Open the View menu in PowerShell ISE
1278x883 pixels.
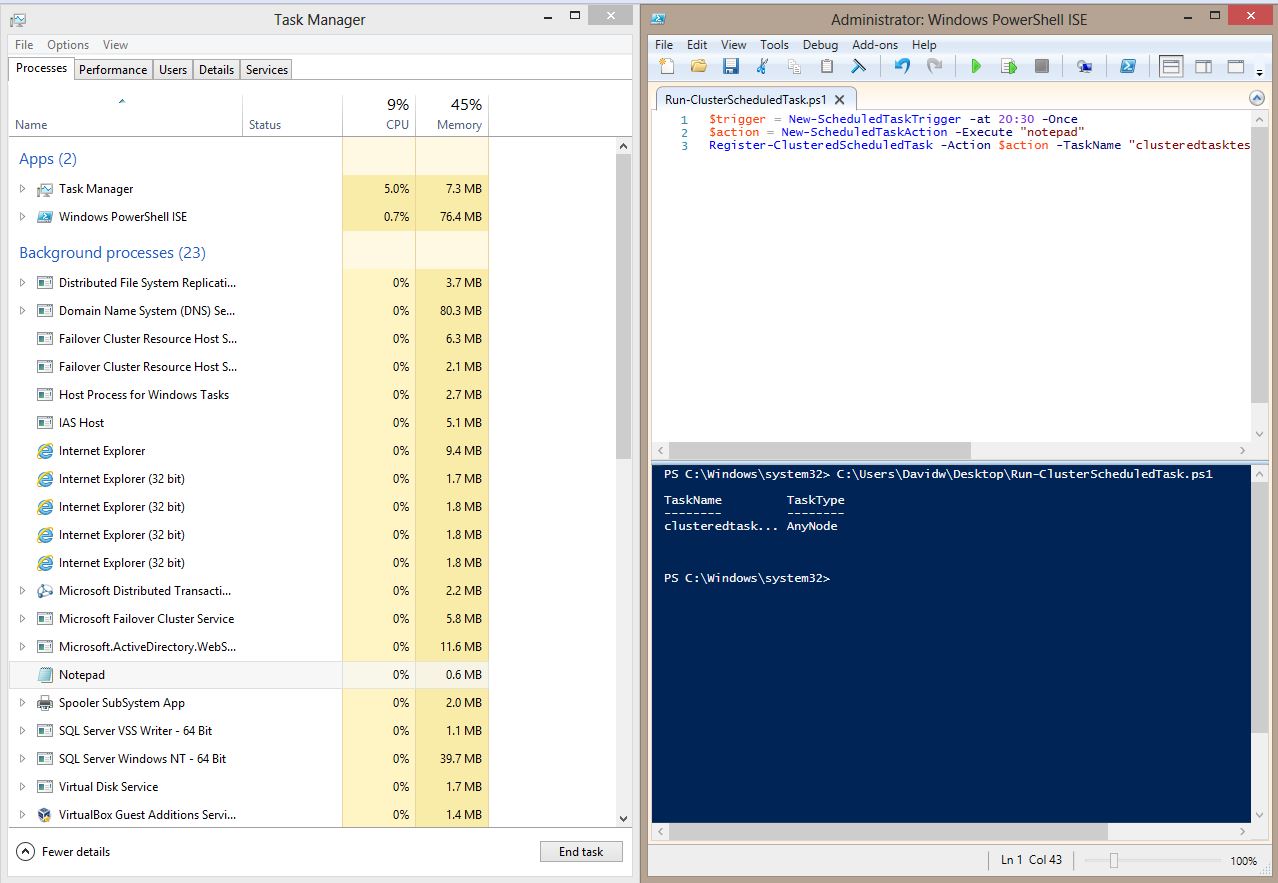click(734, 44)
